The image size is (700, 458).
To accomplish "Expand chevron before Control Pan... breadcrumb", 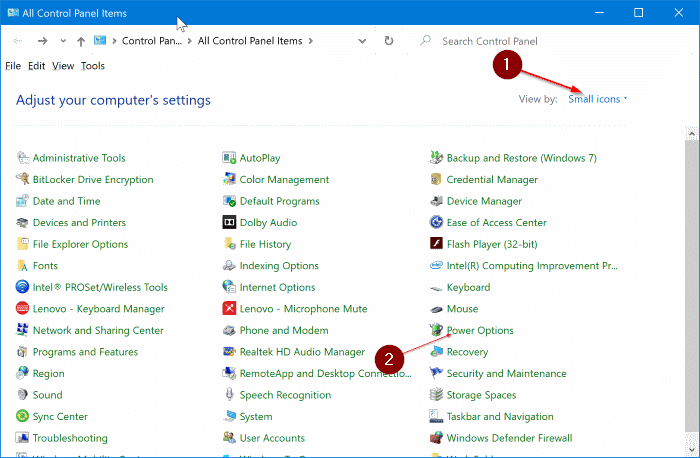I will click(114, 41).
